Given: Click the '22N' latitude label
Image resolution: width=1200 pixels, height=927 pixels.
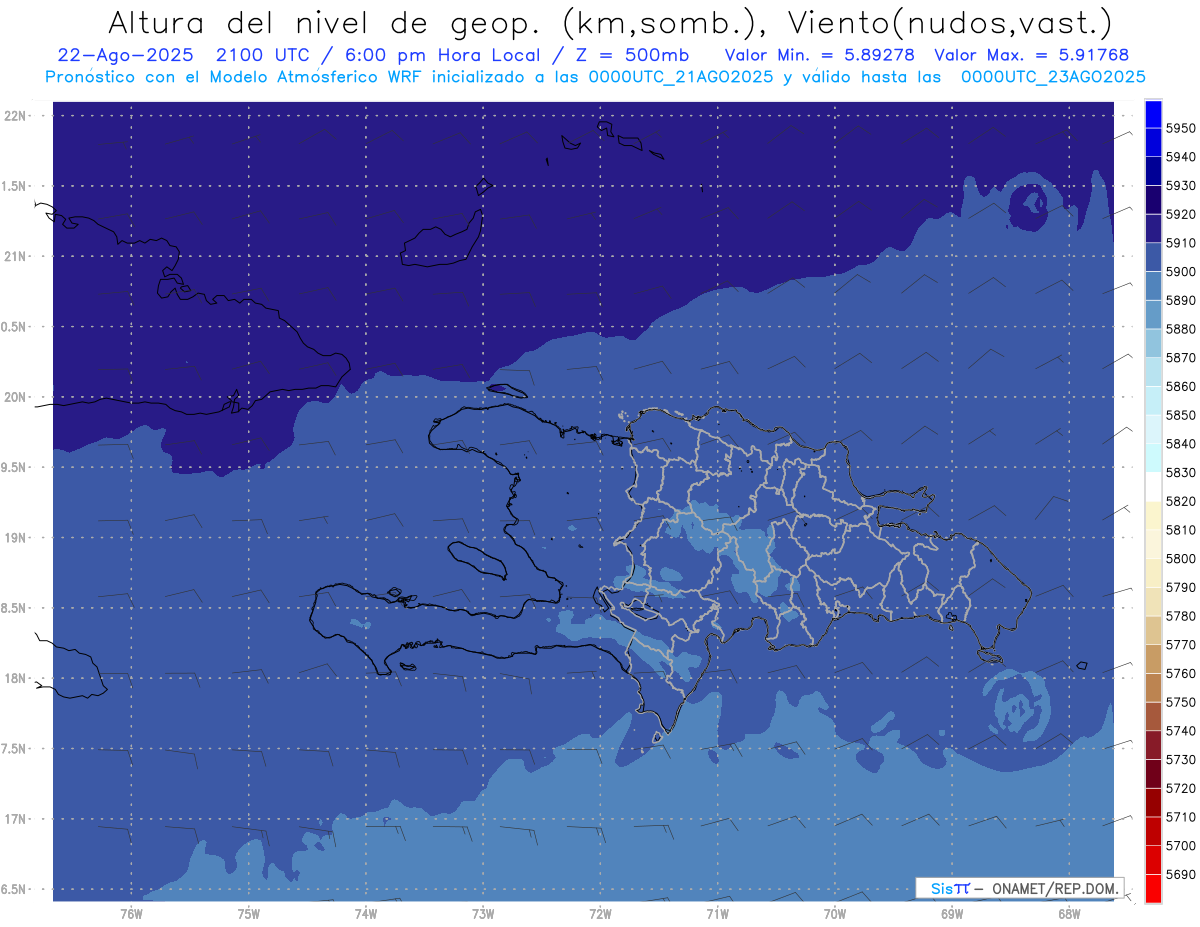Looking at the screenshot, I should pyautogui.click(x=15, y=115).
